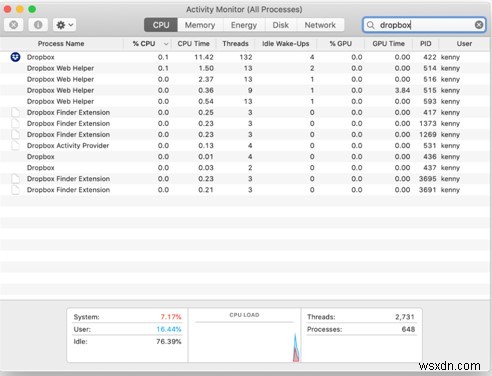Sort by CPU Time column header
This screenshot has width=492, height=376.
point(194,44)
